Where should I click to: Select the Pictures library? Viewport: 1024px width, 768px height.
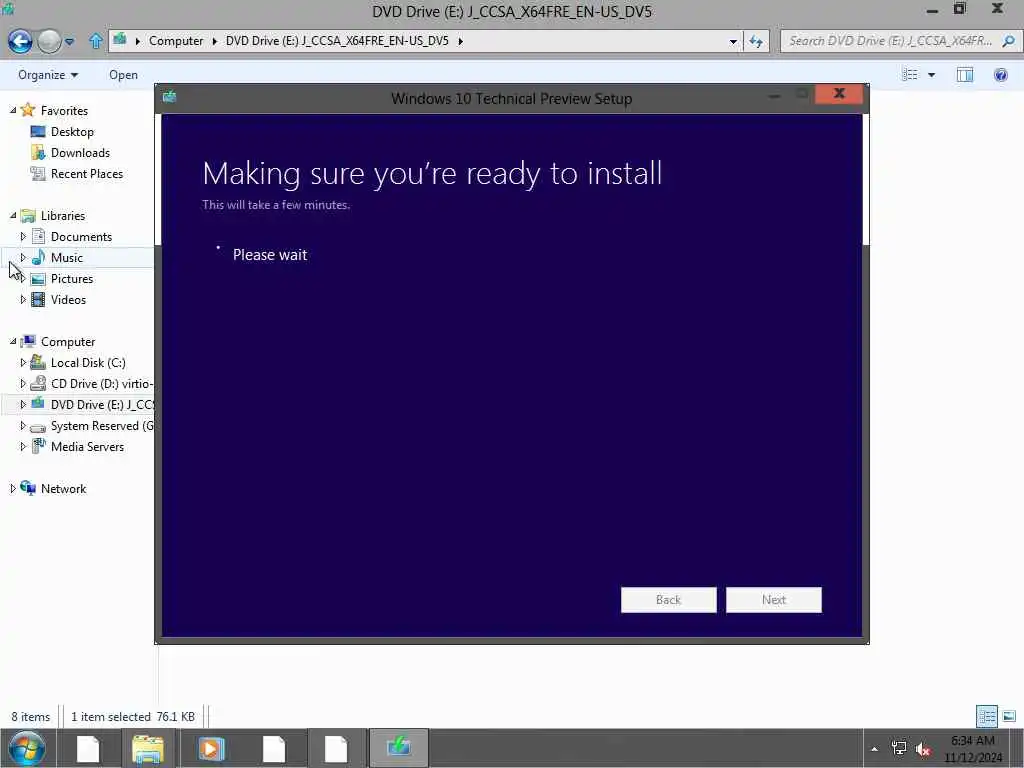(72, 278)
